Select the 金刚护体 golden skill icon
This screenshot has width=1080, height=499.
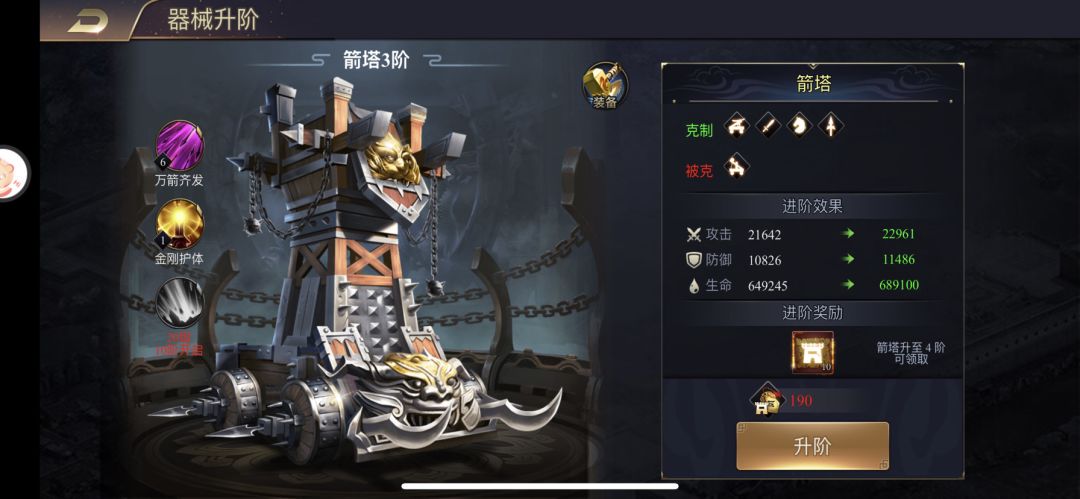point(179,224)
